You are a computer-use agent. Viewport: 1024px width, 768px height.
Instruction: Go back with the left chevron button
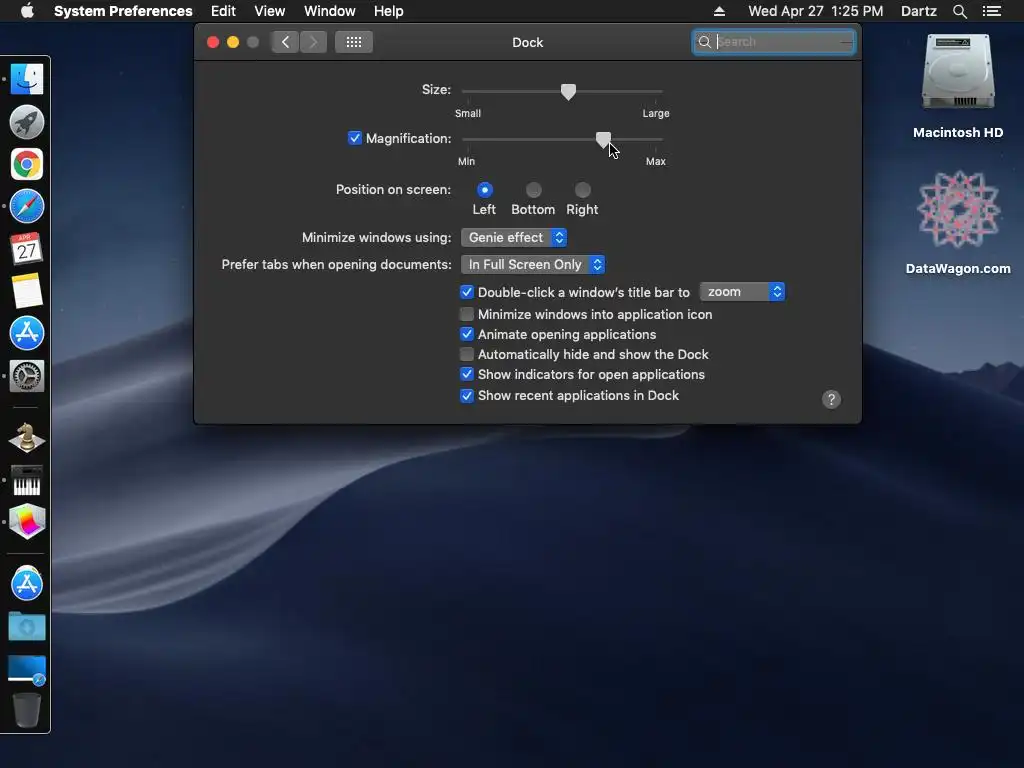pos(285,42)
